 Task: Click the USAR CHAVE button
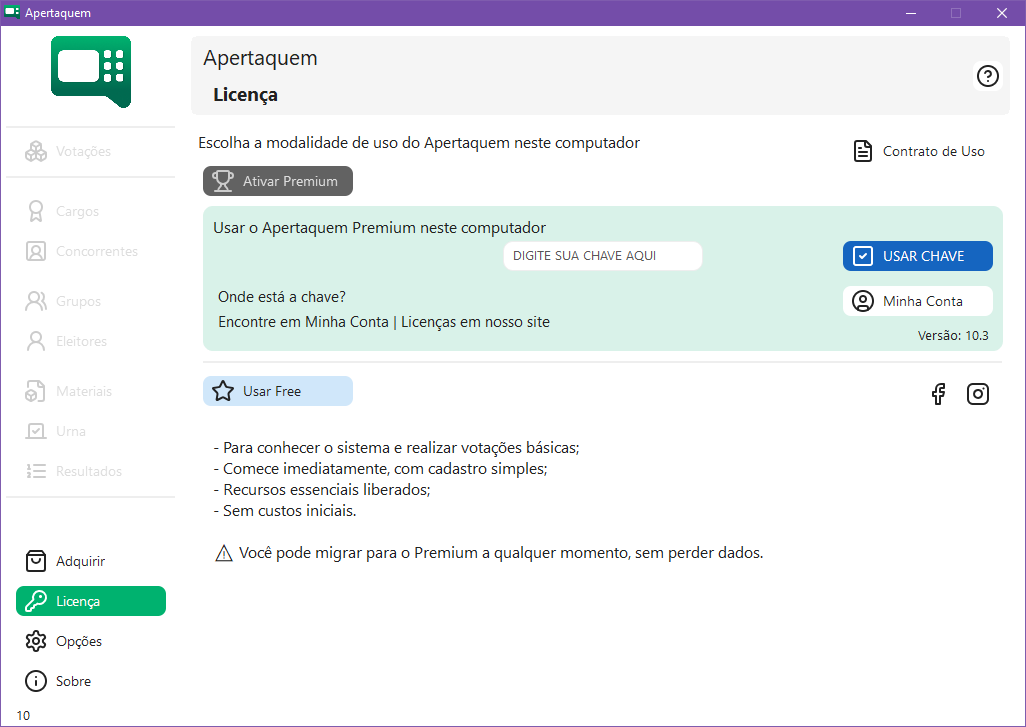point(917,256)
